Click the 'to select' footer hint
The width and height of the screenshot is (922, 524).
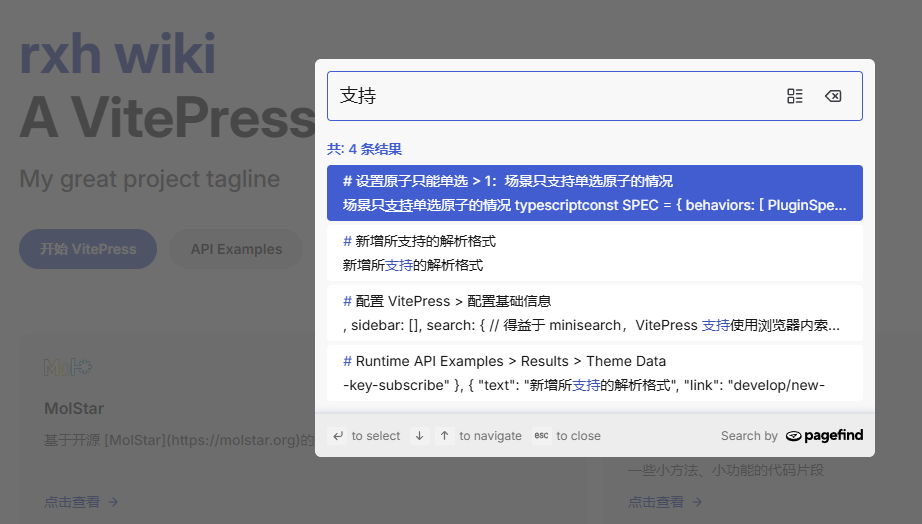376,436
